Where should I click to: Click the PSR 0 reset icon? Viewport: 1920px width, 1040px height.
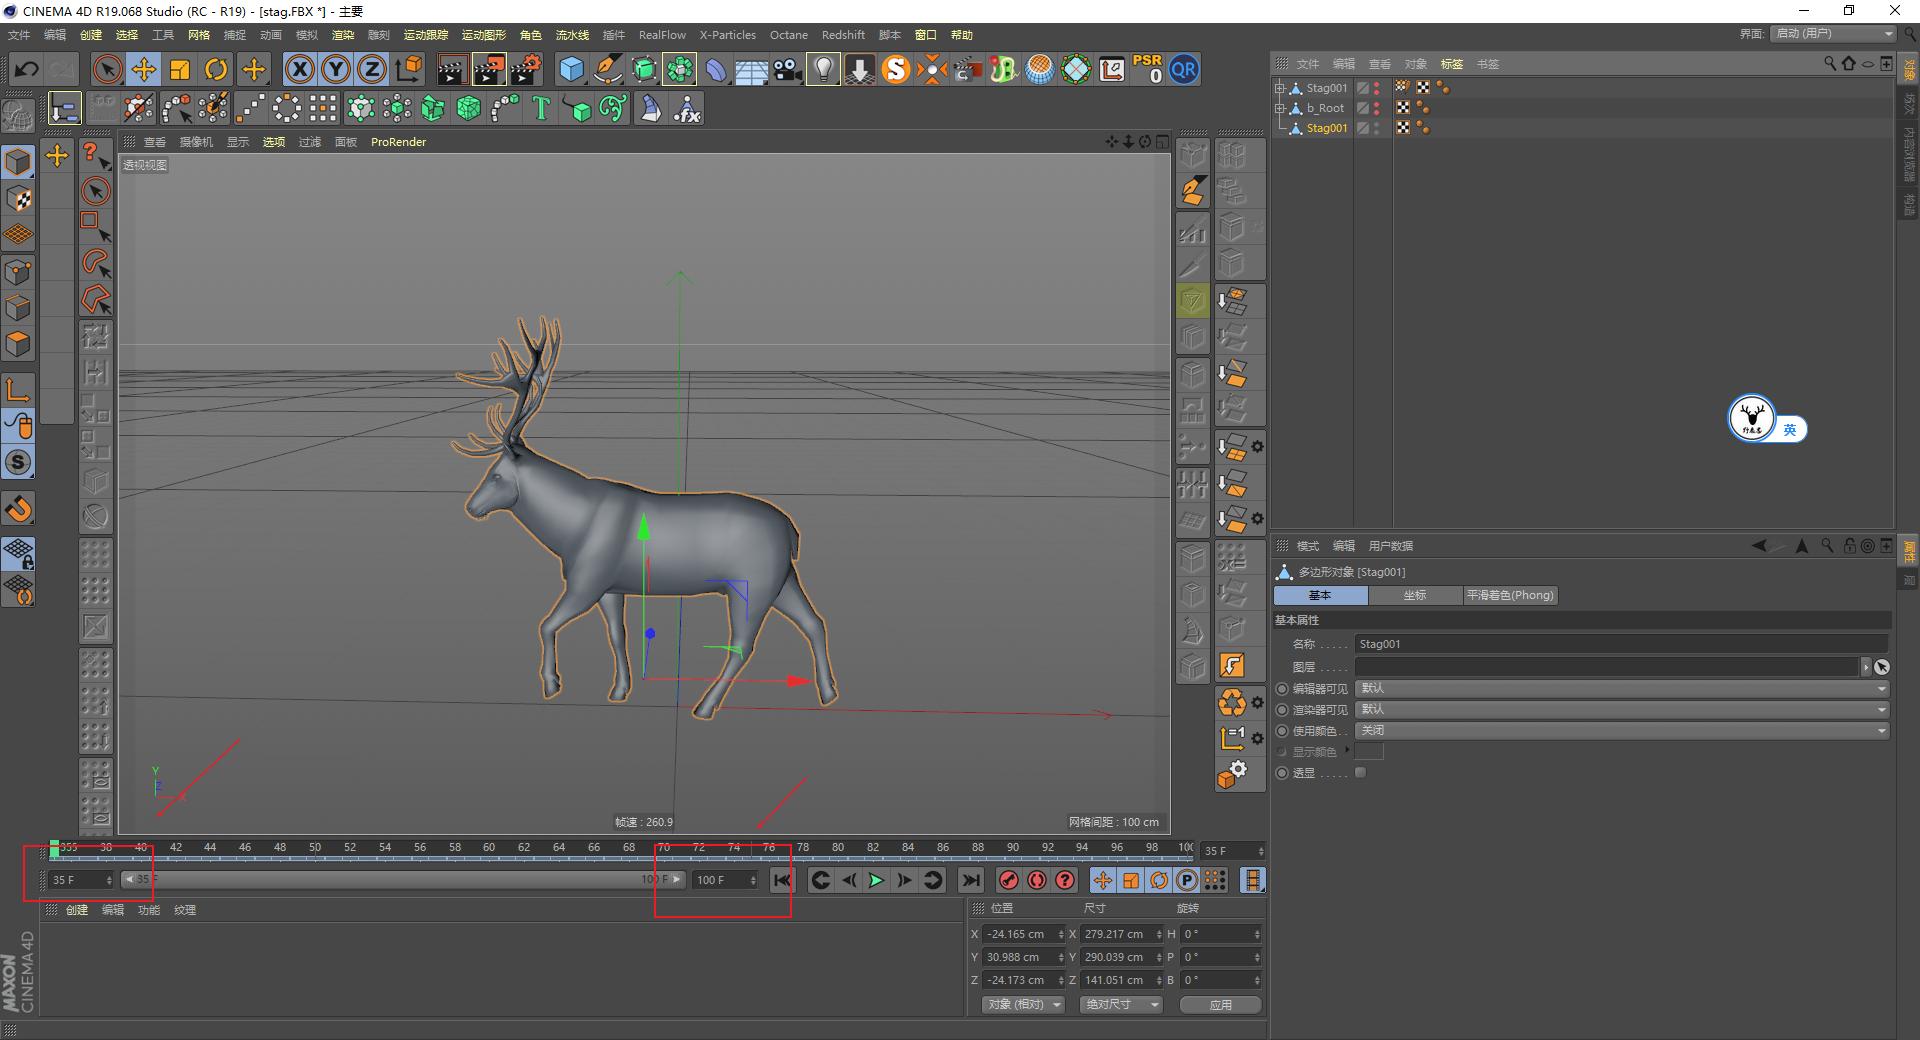pyautogui.click(x=1147, y=69)
